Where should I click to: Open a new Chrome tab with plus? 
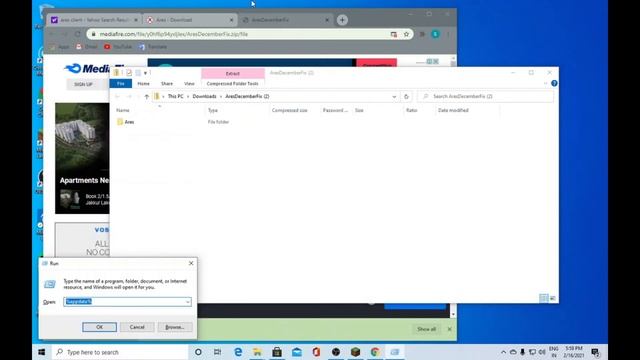coord(342,20)
